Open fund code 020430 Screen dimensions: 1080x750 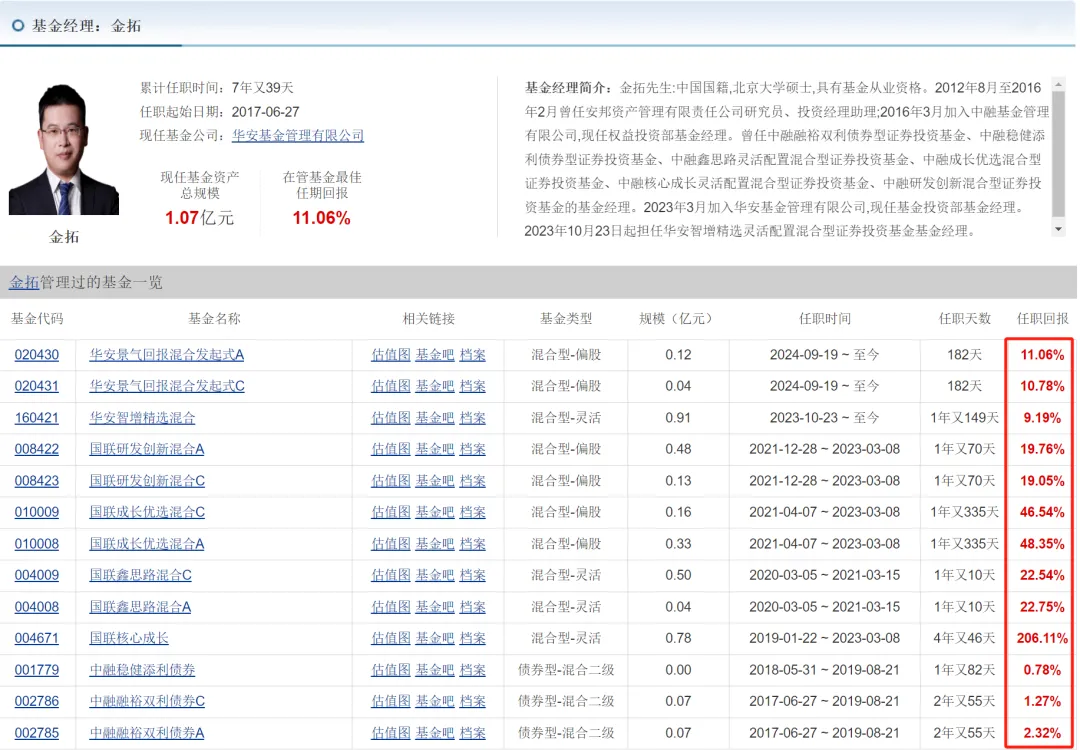37,355
